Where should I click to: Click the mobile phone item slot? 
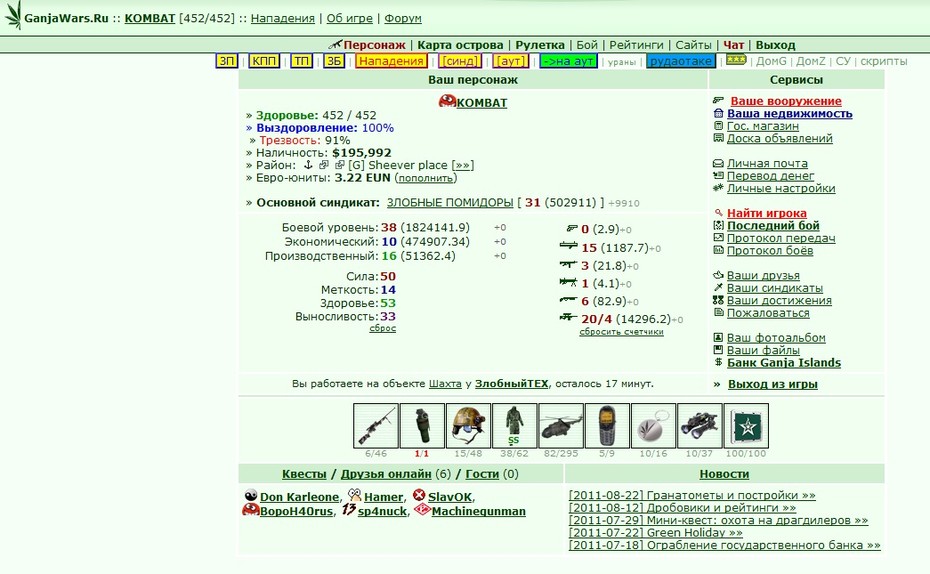point(607,426)
